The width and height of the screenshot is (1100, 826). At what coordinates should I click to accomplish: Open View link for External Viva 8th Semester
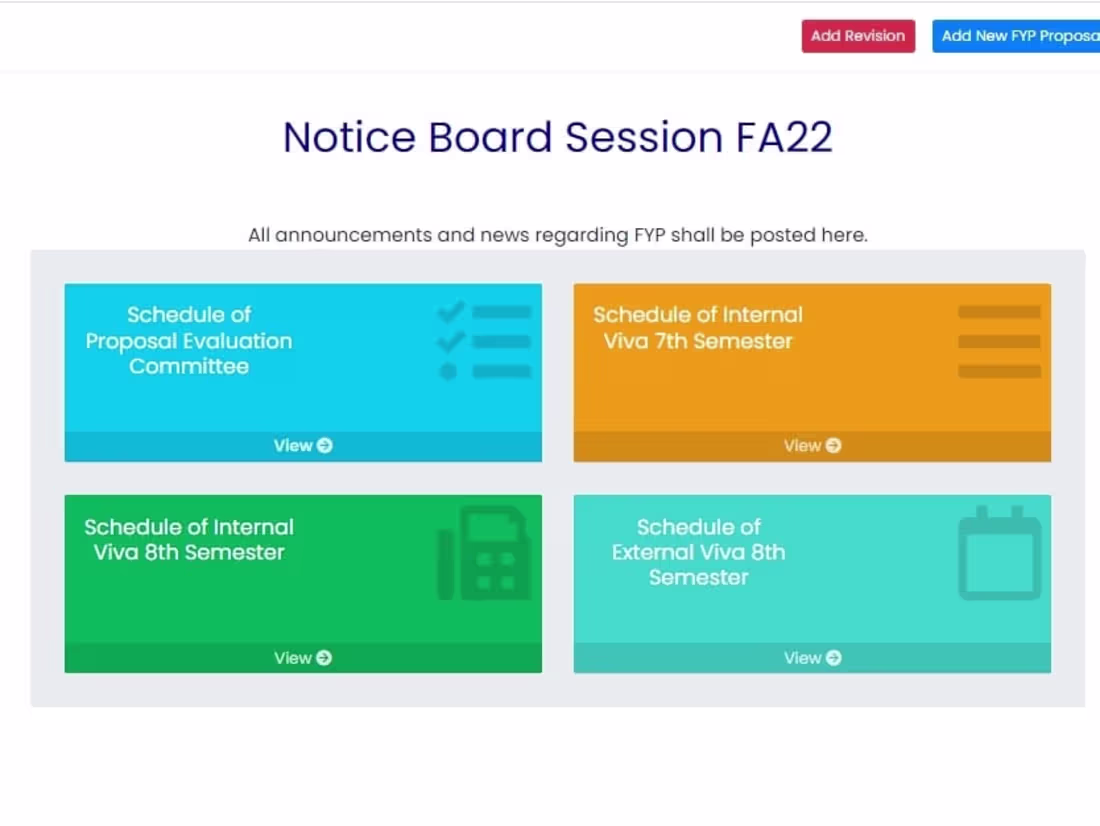802,658
